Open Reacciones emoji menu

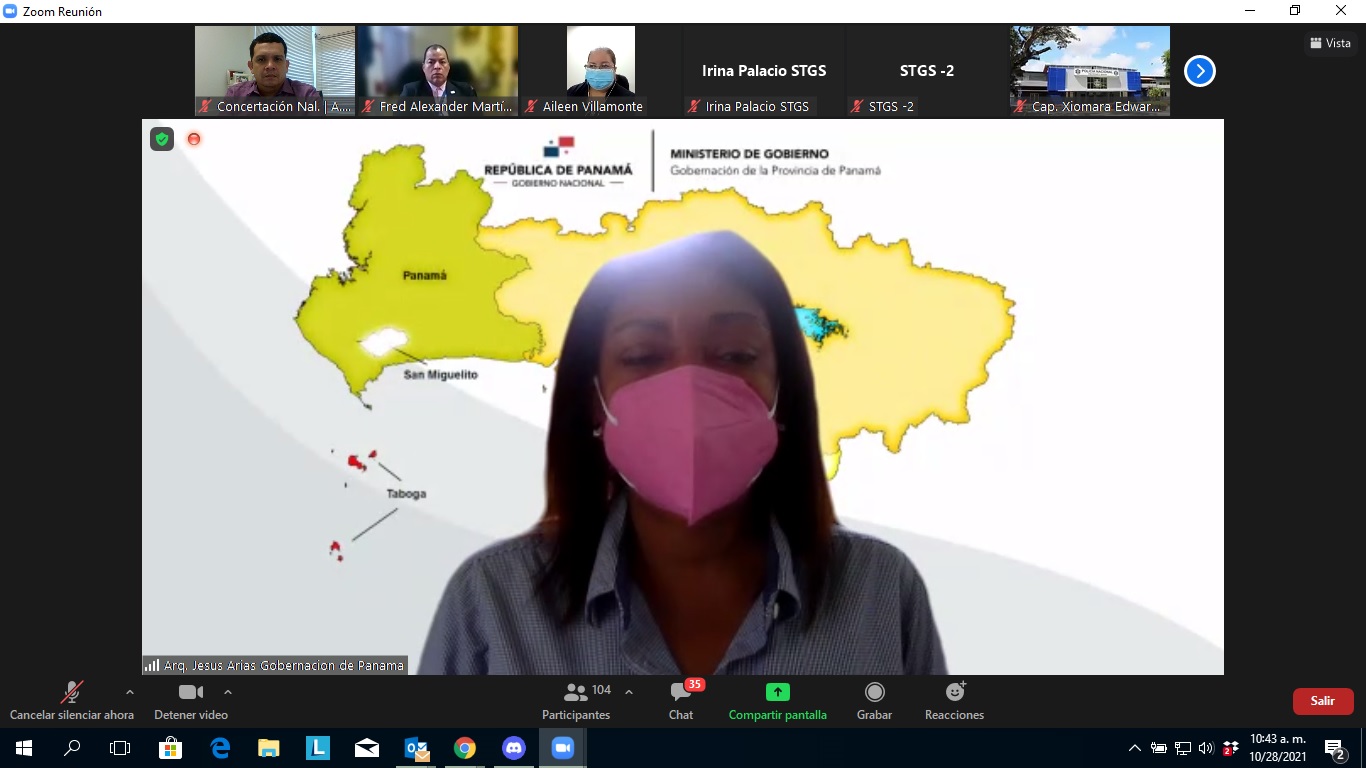(x=955, y=701)
